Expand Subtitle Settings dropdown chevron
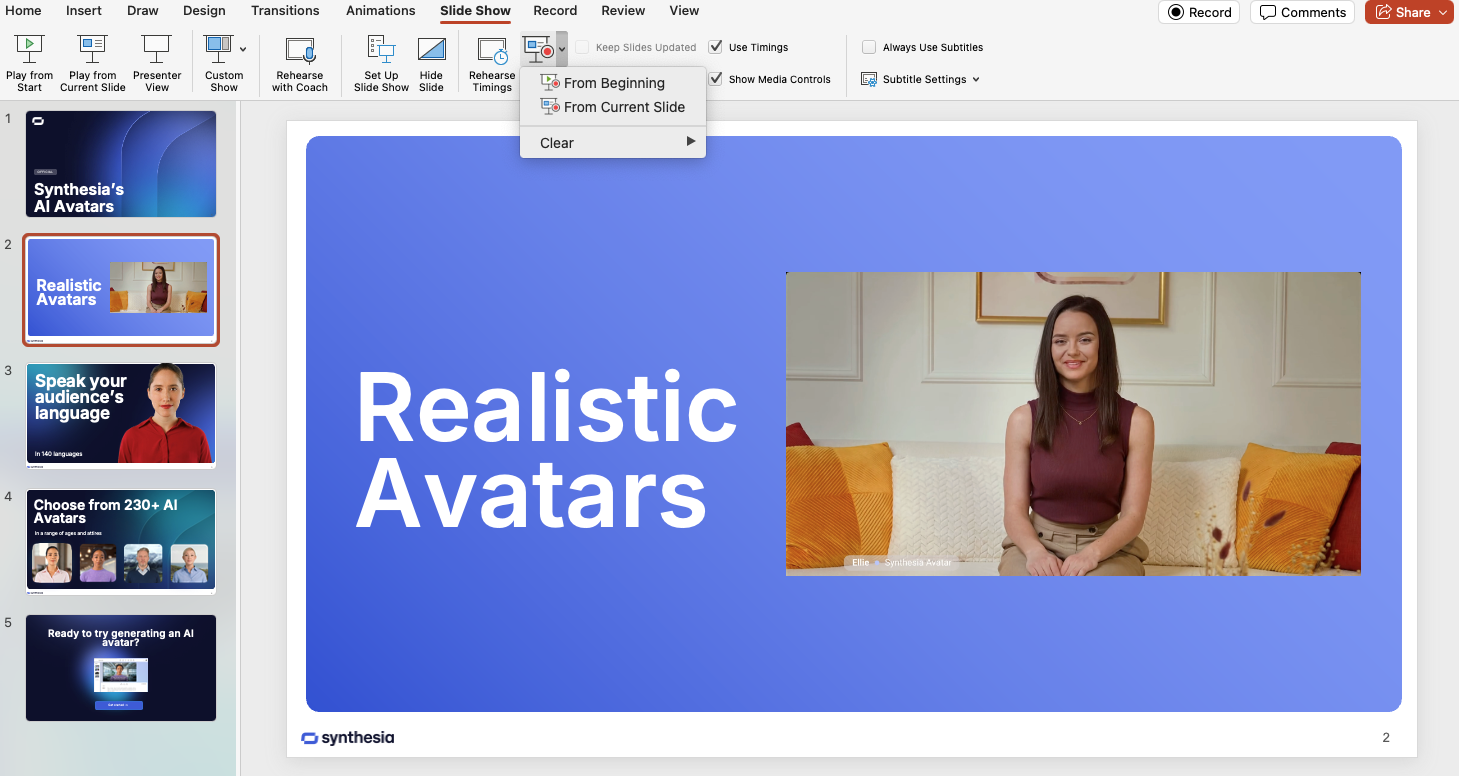 click(x=976, y=79)
